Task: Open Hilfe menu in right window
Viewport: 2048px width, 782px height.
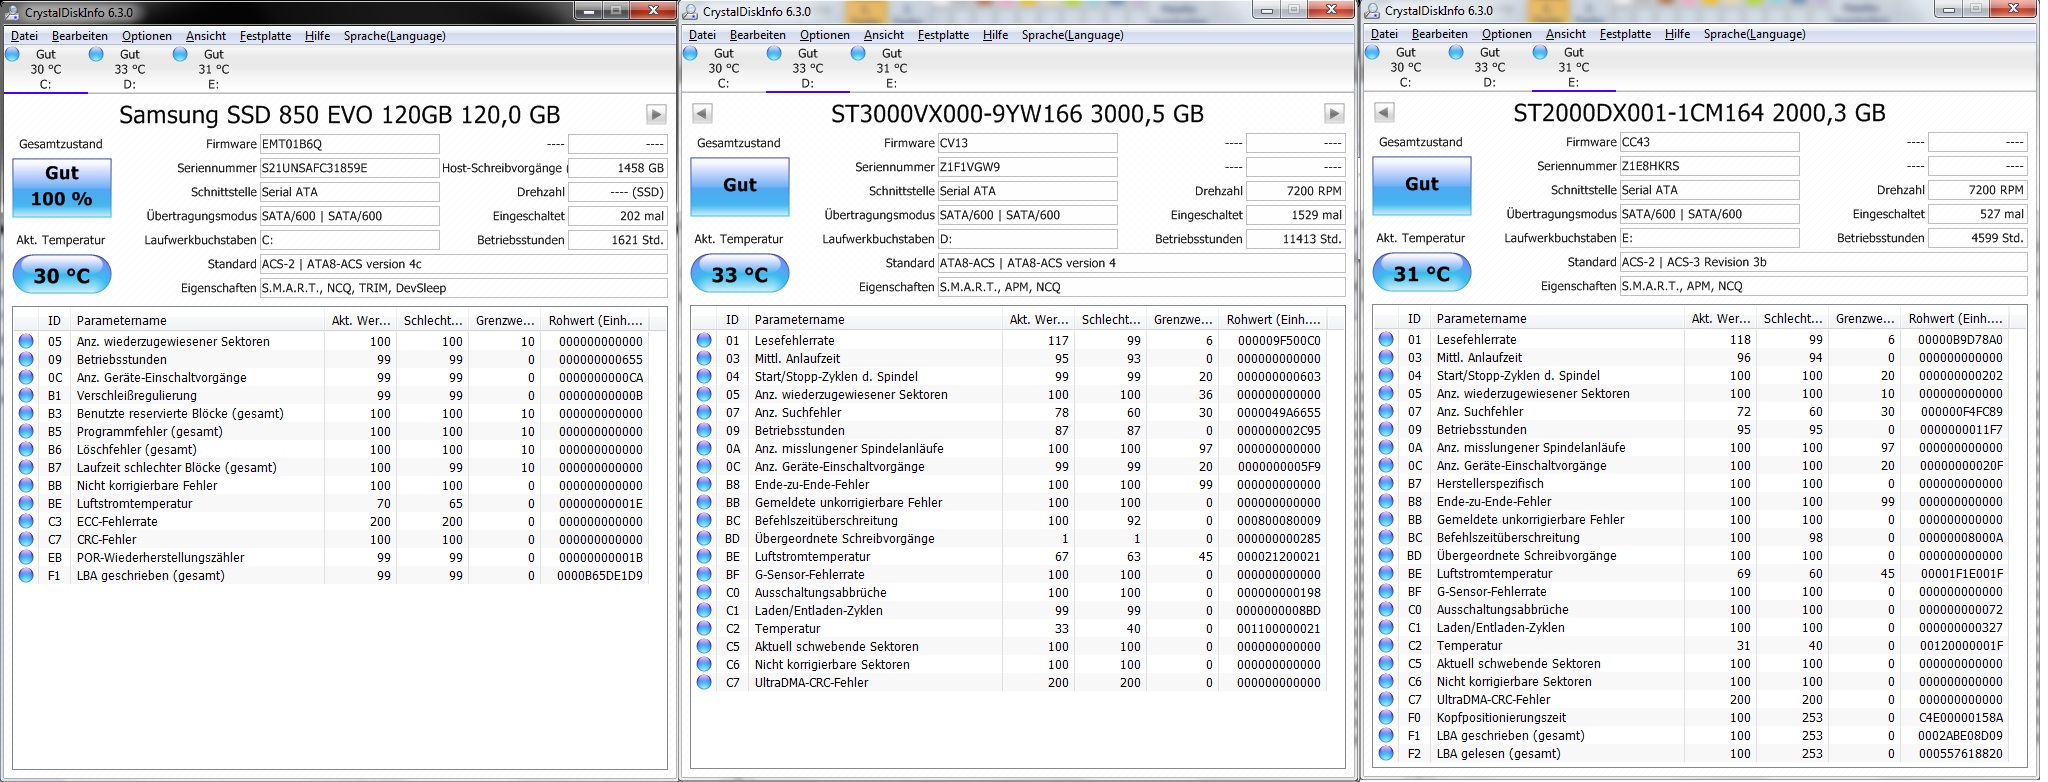Action: tap(1677, 34)
